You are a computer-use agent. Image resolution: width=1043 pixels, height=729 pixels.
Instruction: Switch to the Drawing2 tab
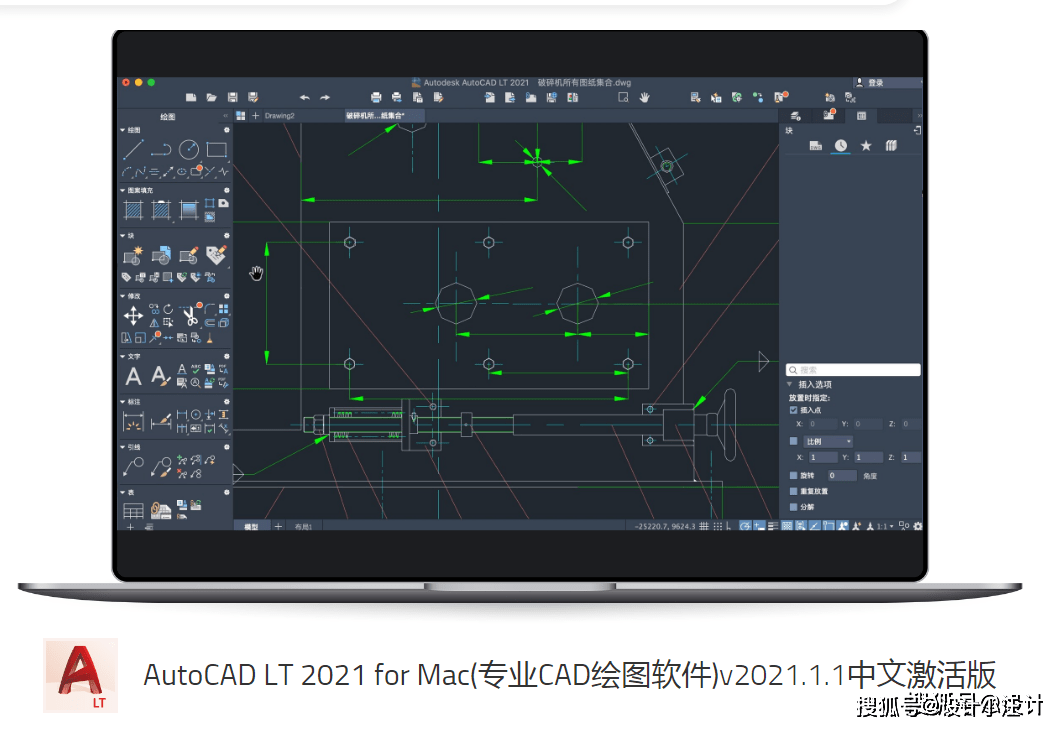279,116
